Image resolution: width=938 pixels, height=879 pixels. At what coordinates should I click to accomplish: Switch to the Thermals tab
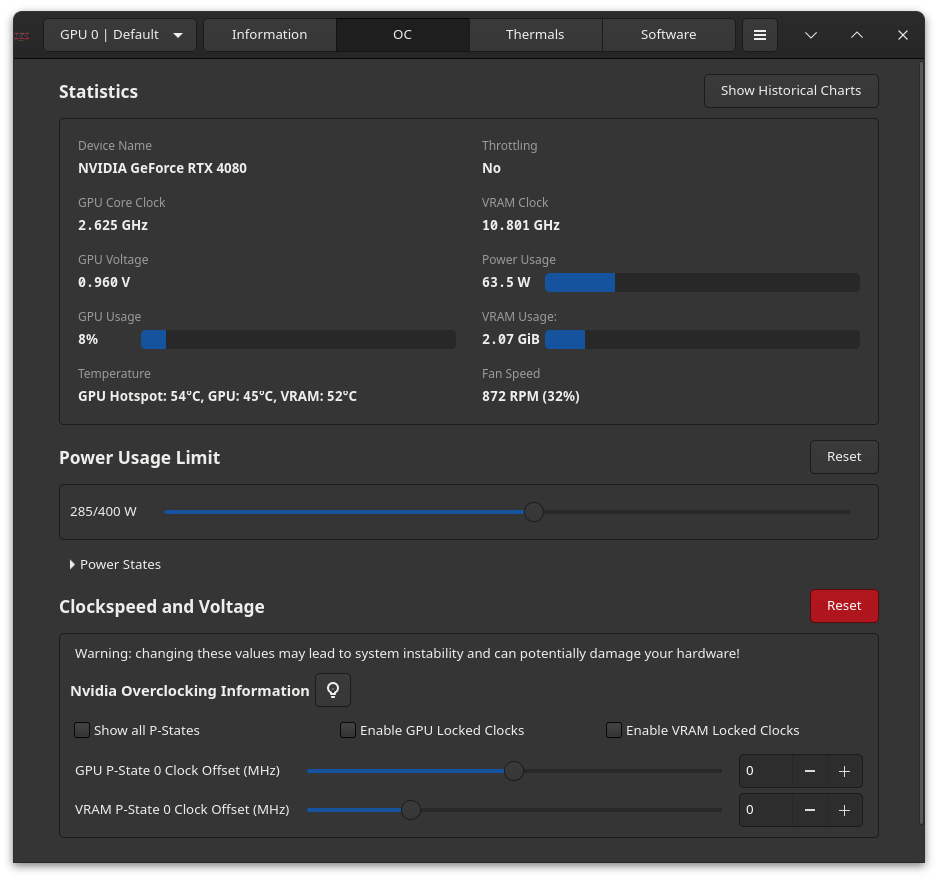click(535, 34)
